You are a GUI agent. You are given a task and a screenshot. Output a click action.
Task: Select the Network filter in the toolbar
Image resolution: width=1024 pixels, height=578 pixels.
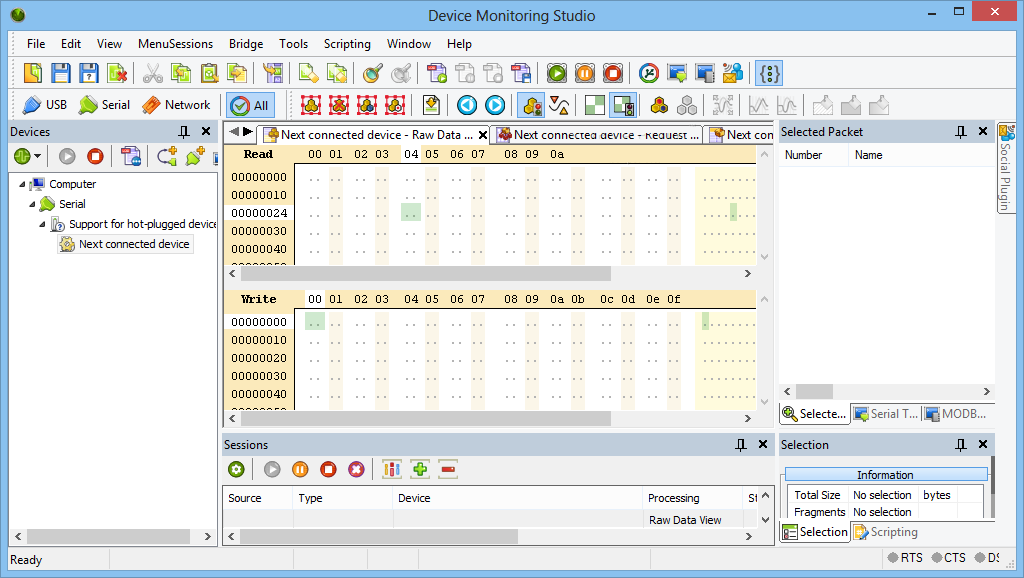176,105
